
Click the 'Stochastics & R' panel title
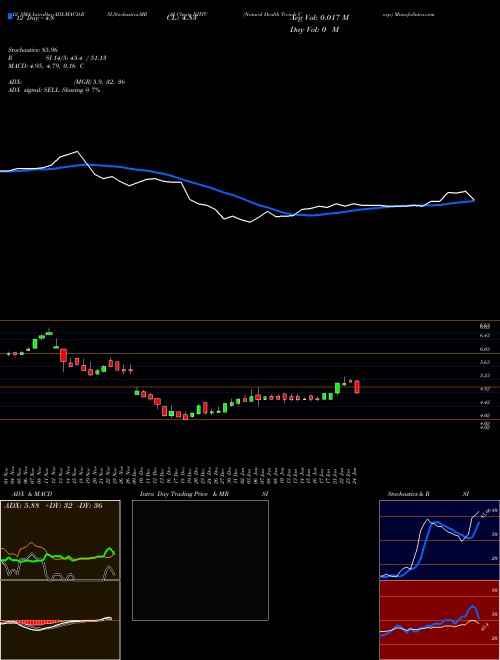point(409,494)
